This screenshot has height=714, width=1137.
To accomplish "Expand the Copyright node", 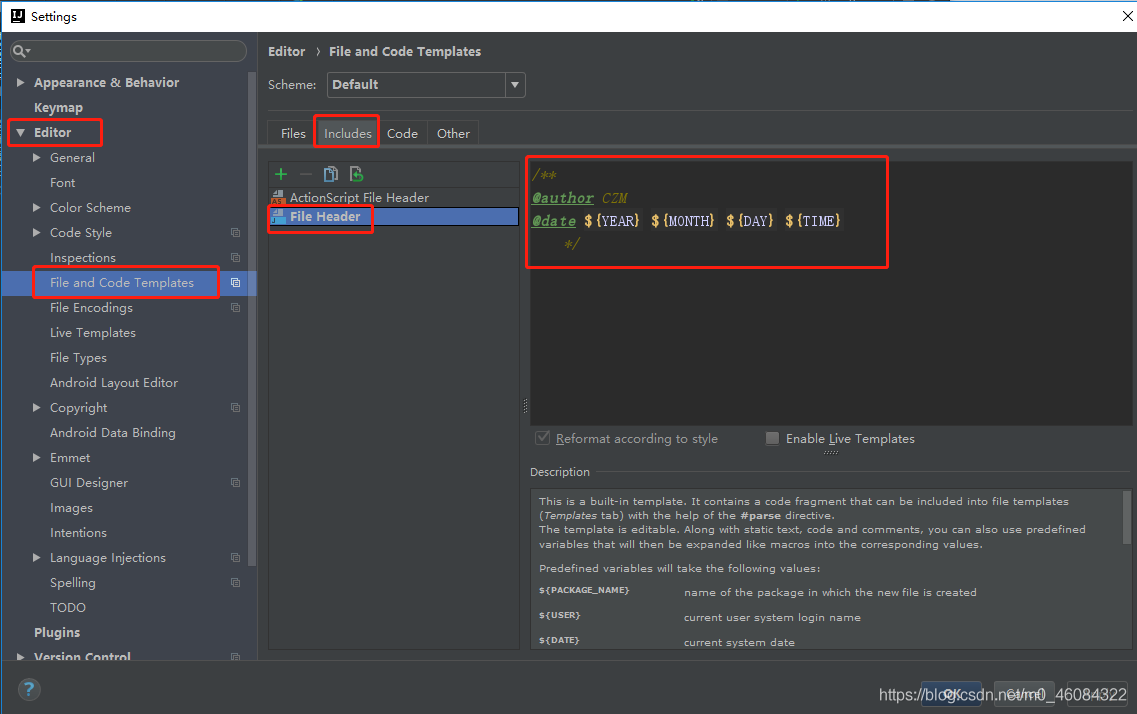I will (x=37, y=407).
